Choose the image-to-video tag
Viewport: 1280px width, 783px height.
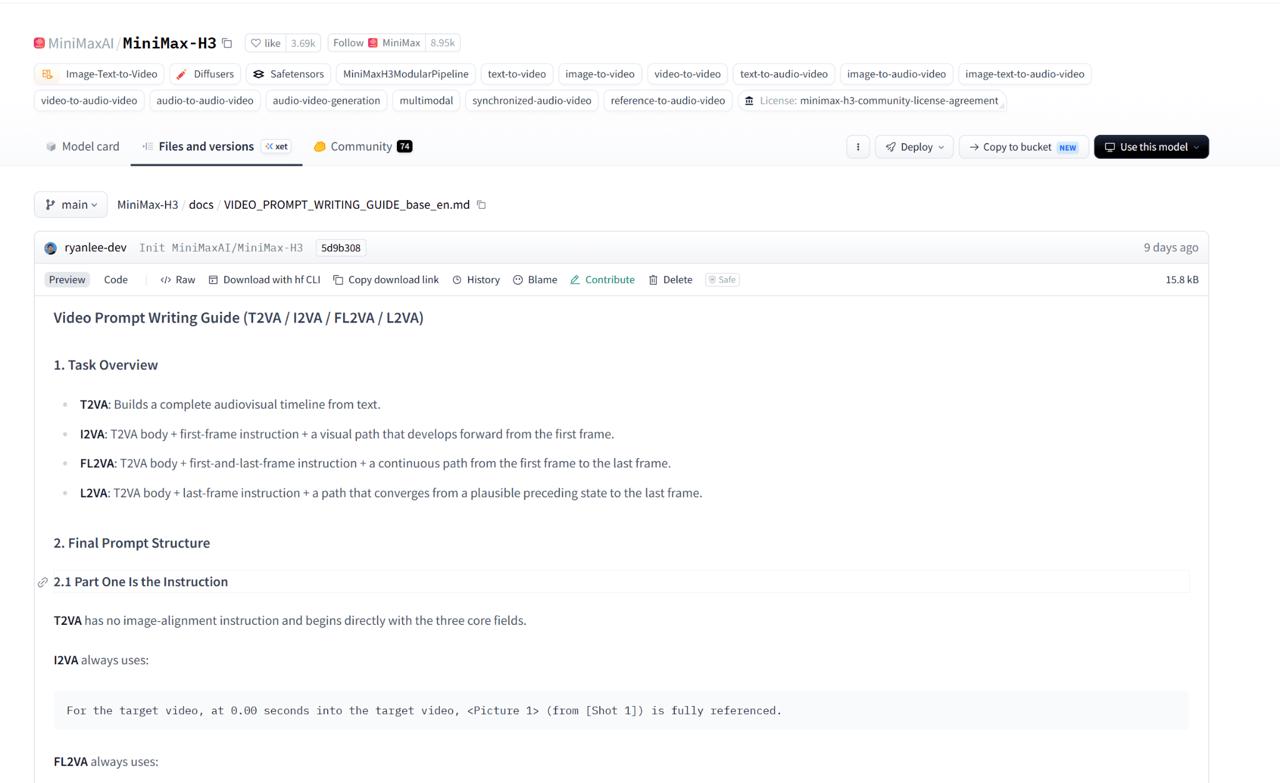tap(600, 74)
